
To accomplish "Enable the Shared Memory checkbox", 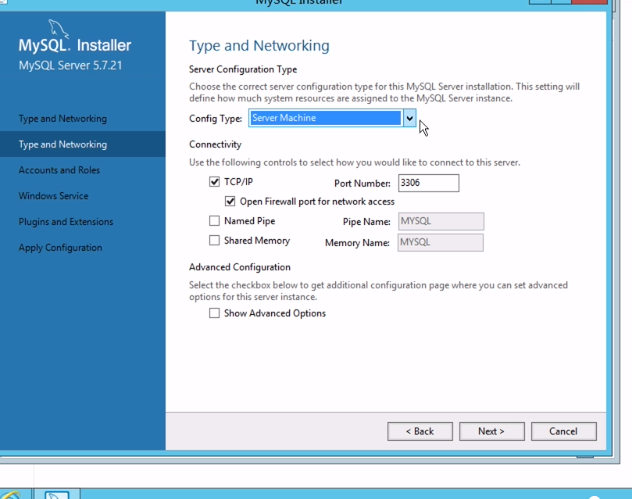I will [x=214, y=241].
